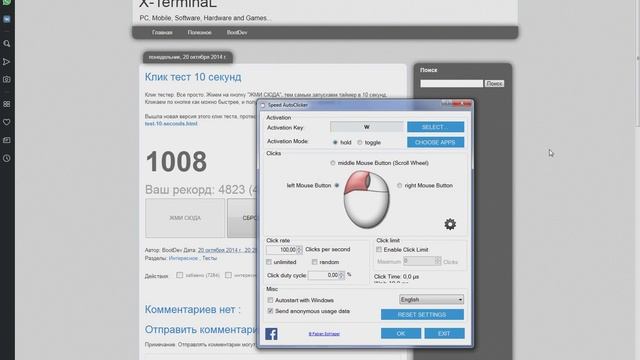Click the X-TerminaL site title
640x360 pixels.
click(x=178, y=4)
